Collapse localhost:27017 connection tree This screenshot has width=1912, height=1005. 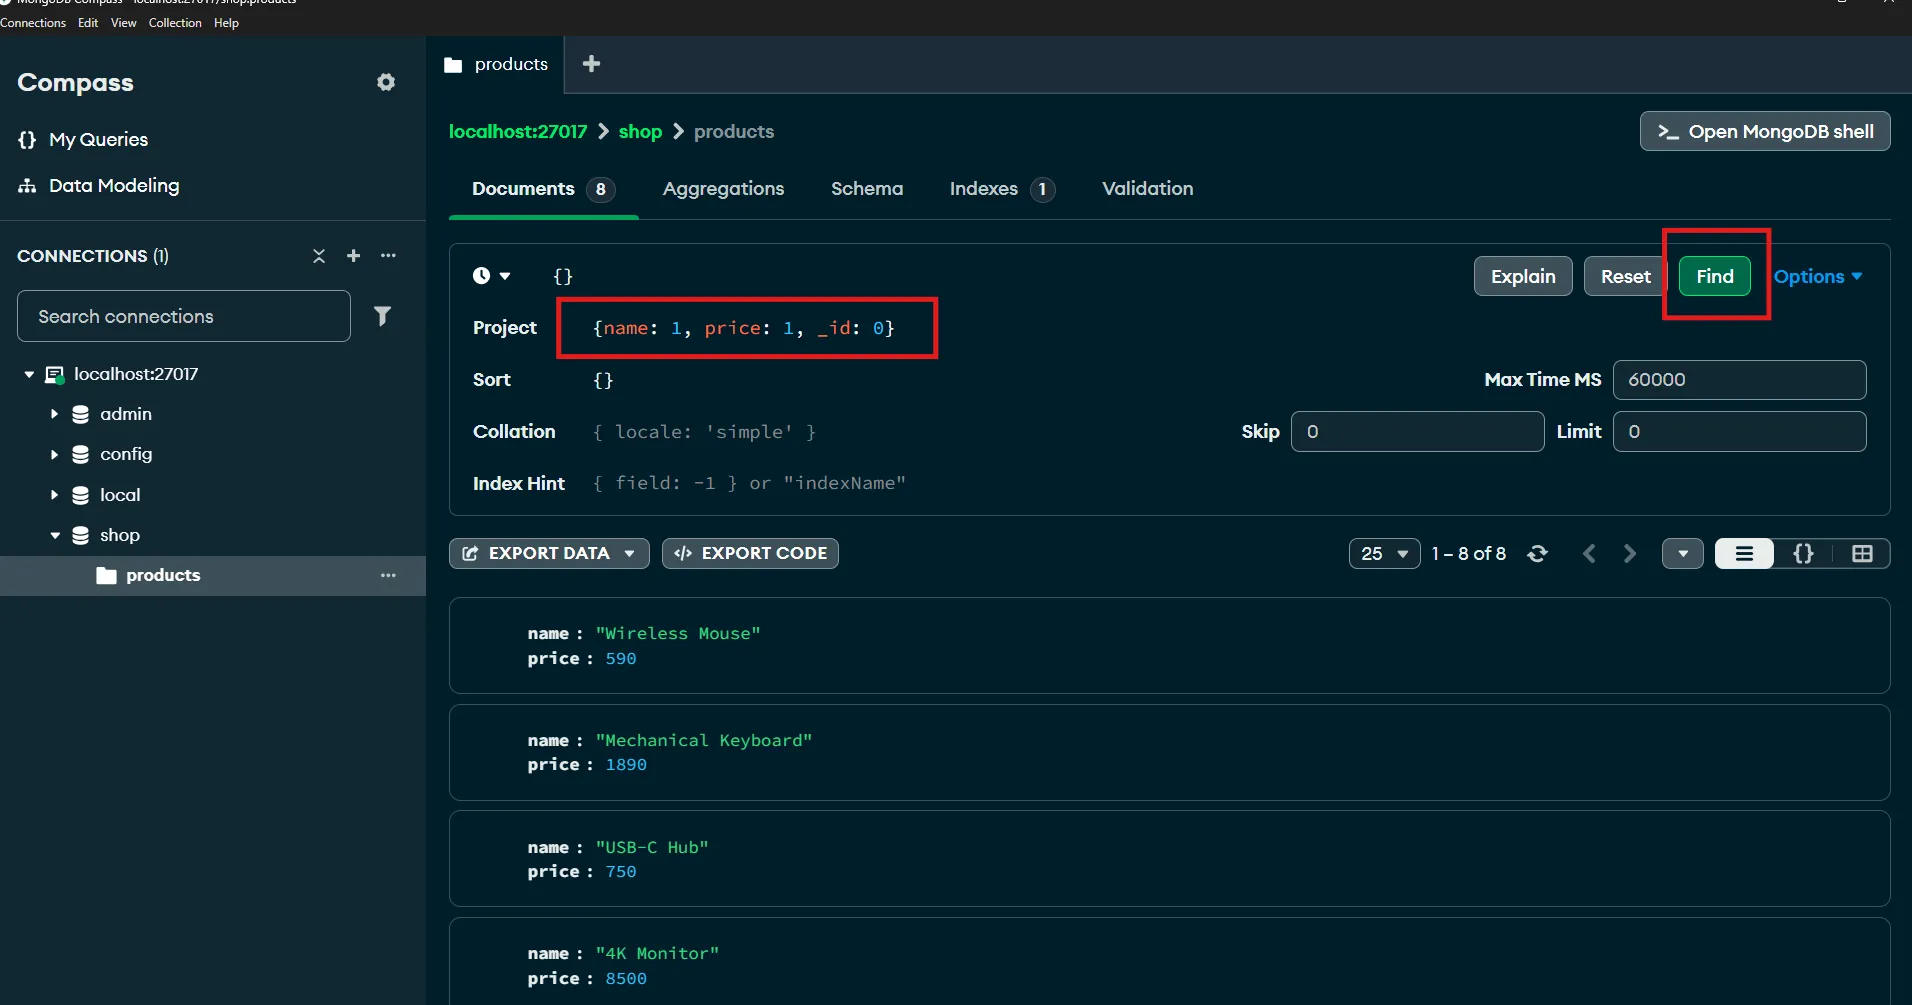pos(29,374)
